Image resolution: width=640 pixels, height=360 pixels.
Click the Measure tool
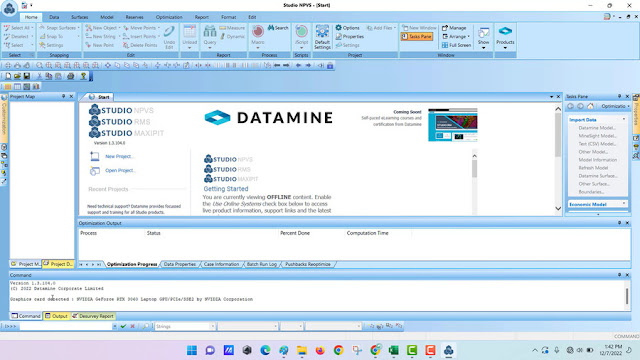pyautogui.click(x=232, y=28)
